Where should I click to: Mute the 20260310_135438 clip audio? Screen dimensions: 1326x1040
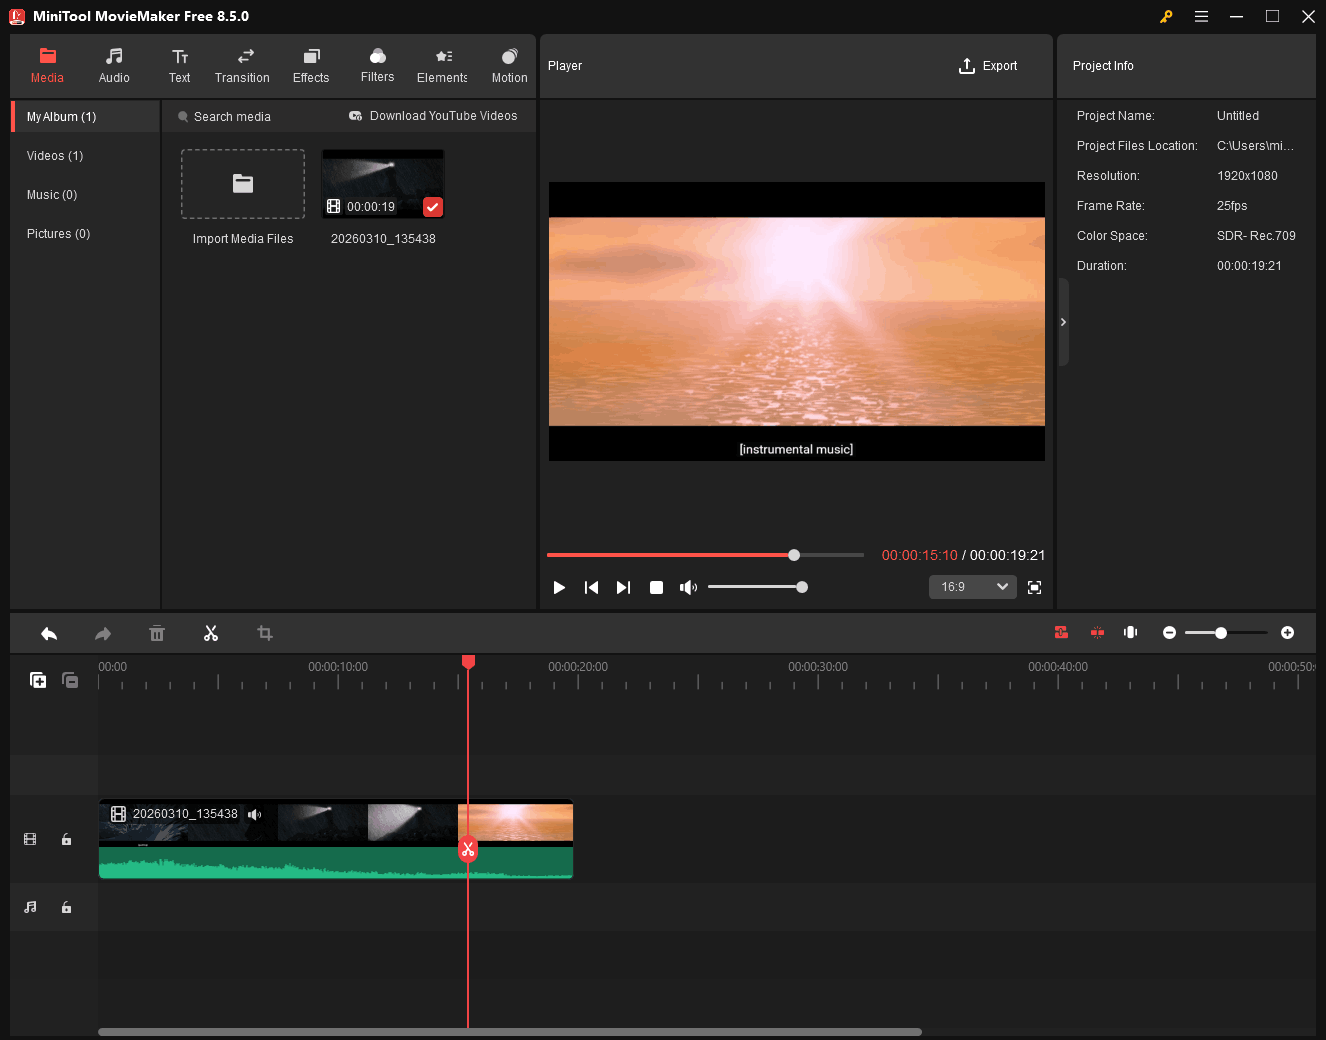255,813
